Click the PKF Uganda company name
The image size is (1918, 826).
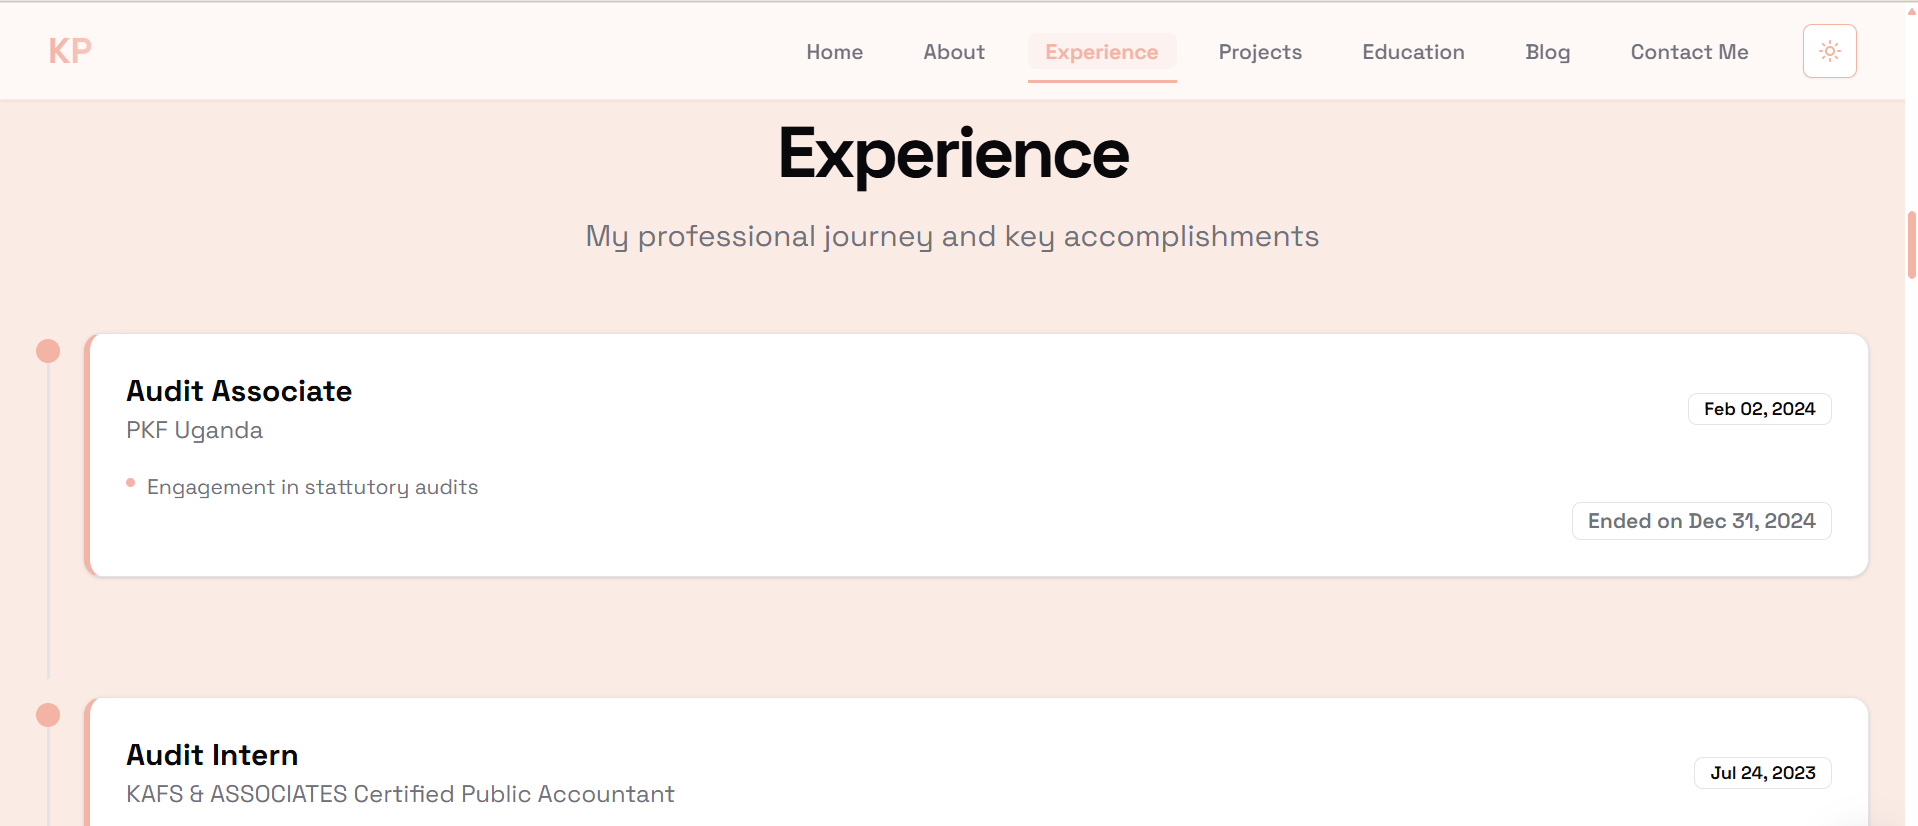(194, 430)
